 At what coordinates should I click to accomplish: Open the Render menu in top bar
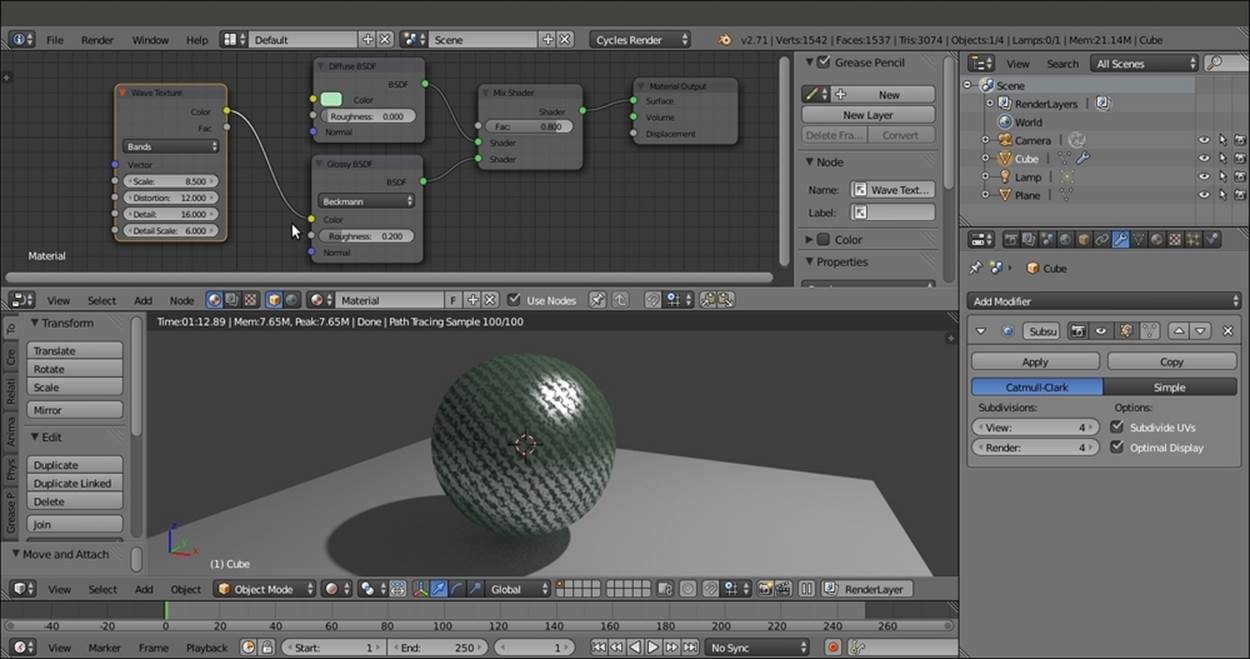click(97, 40)
